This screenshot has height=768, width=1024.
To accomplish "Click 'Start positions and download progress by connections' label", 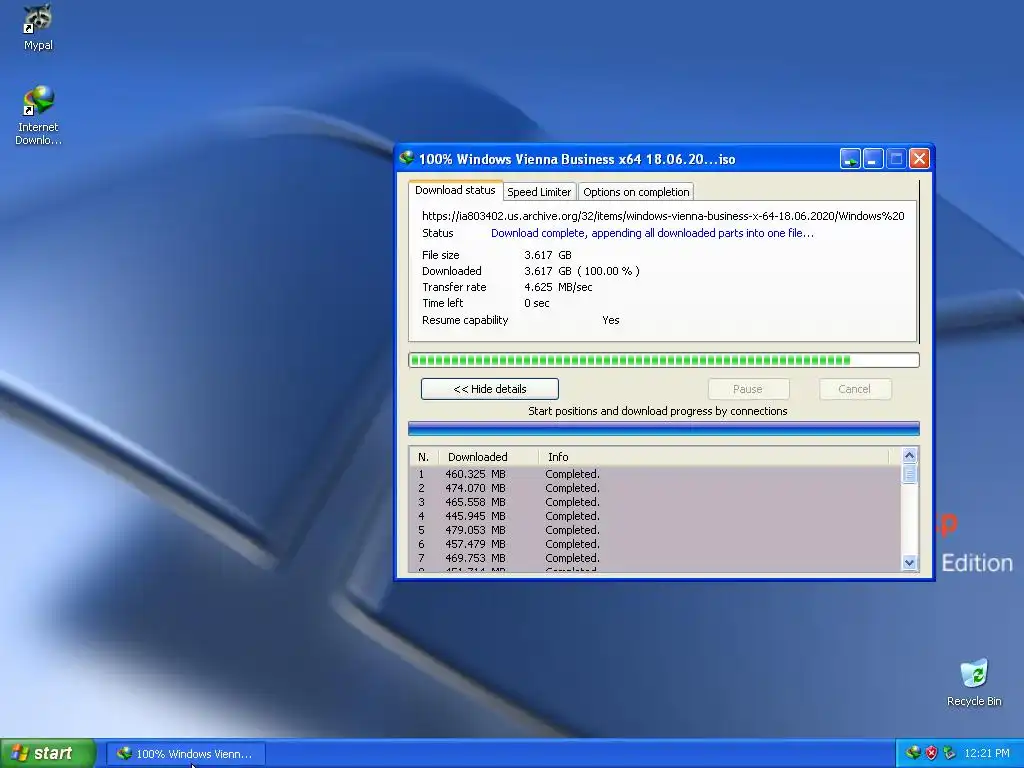I will click(658, 411).
